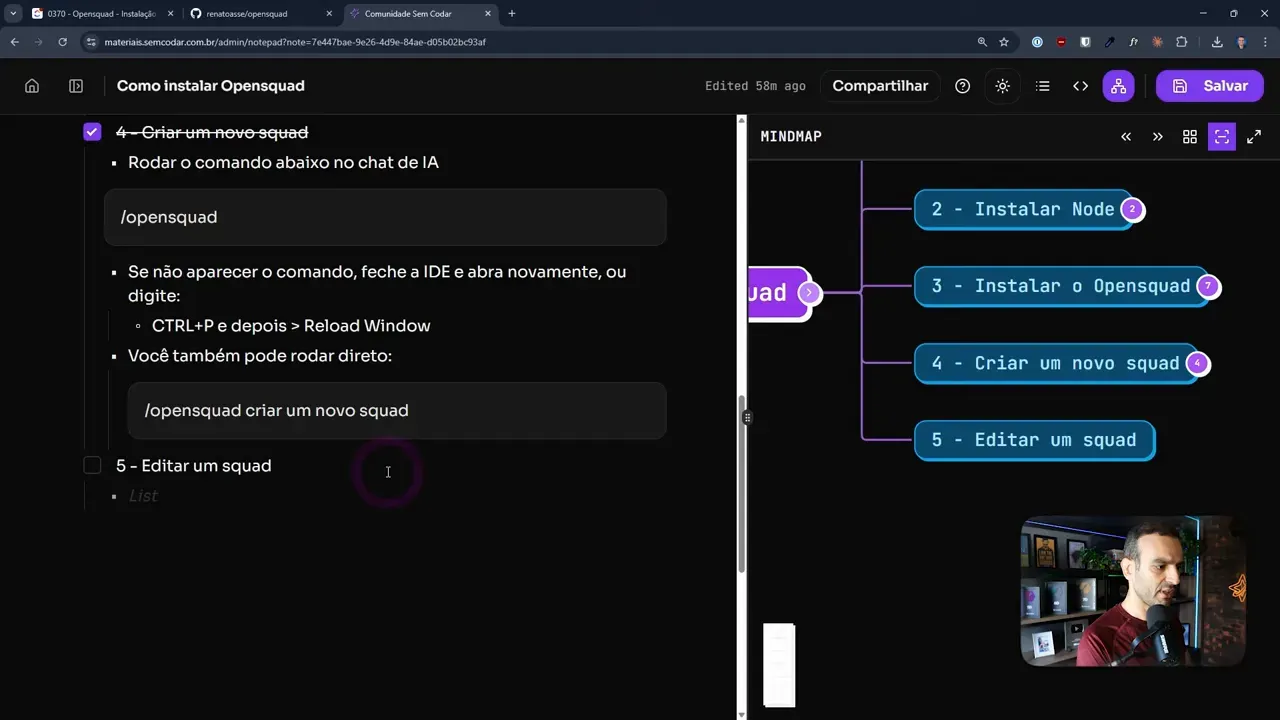
Task: Switch theme with the sun icon
Action: click(x=1002, y=85)
